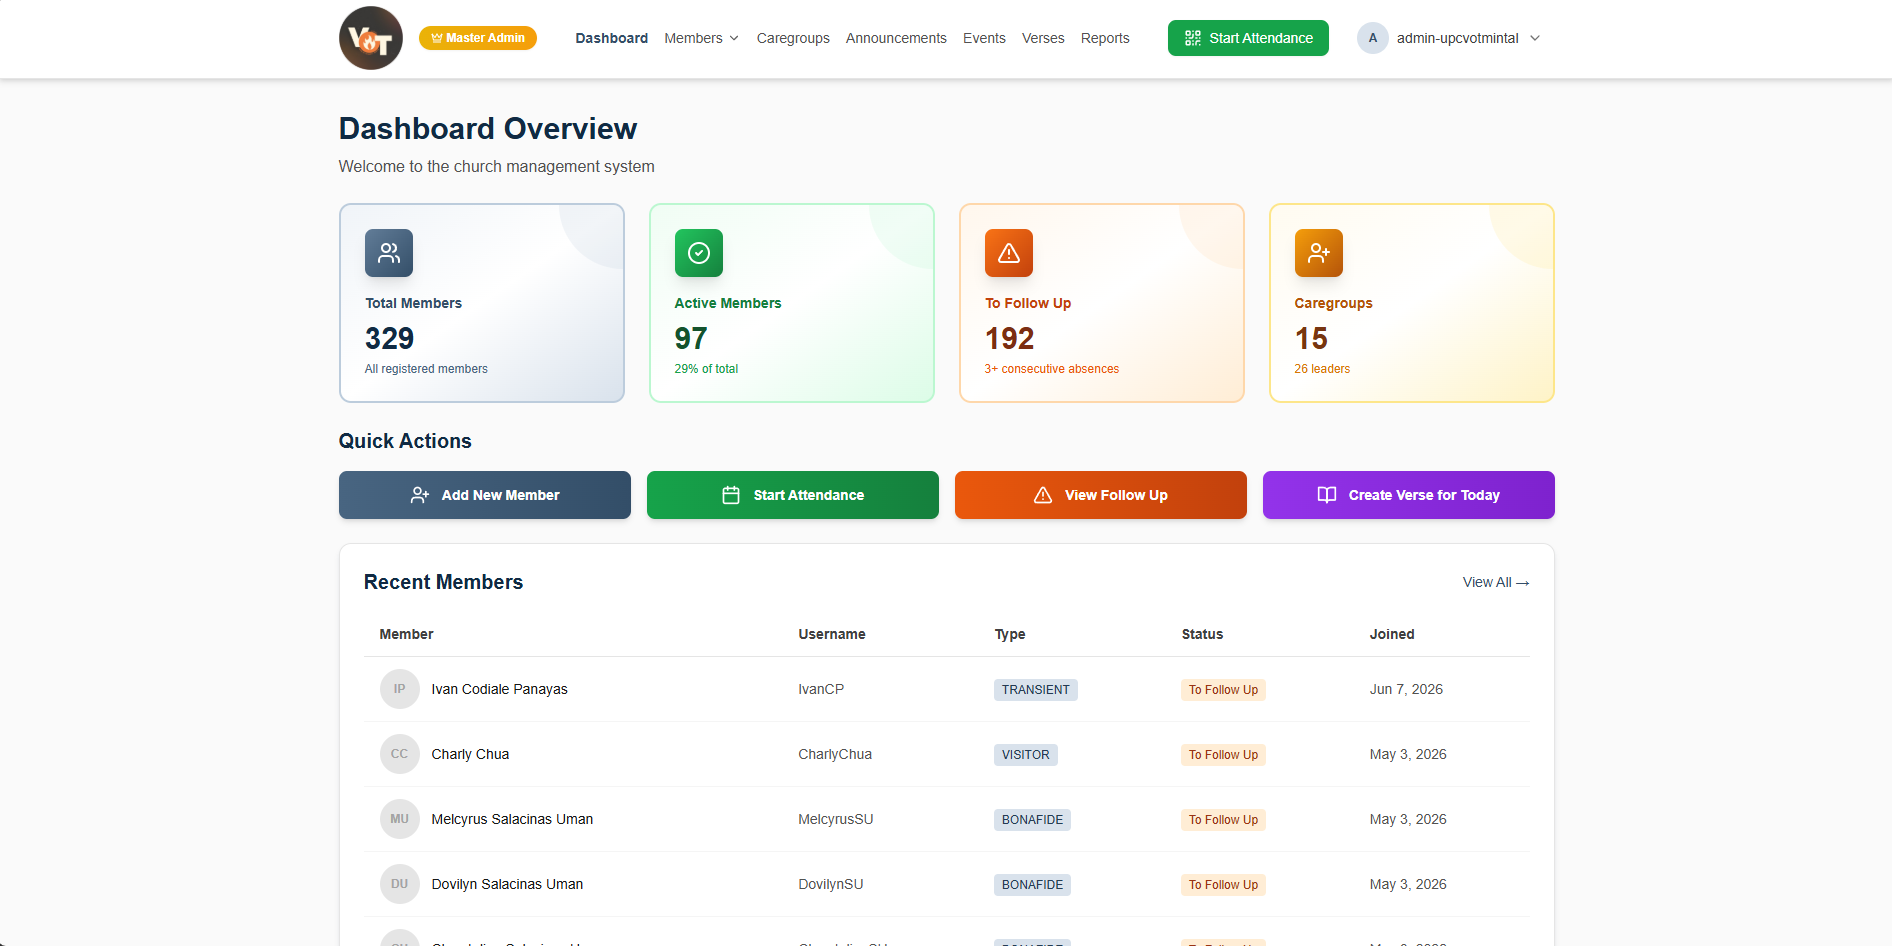Open the Reports nav item

pos(1105,38)
